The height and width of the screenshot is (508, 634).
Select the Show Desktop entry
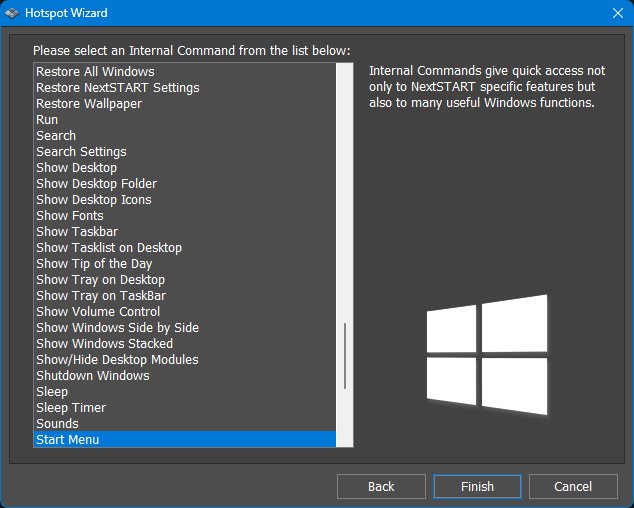[x=185, y=167]
